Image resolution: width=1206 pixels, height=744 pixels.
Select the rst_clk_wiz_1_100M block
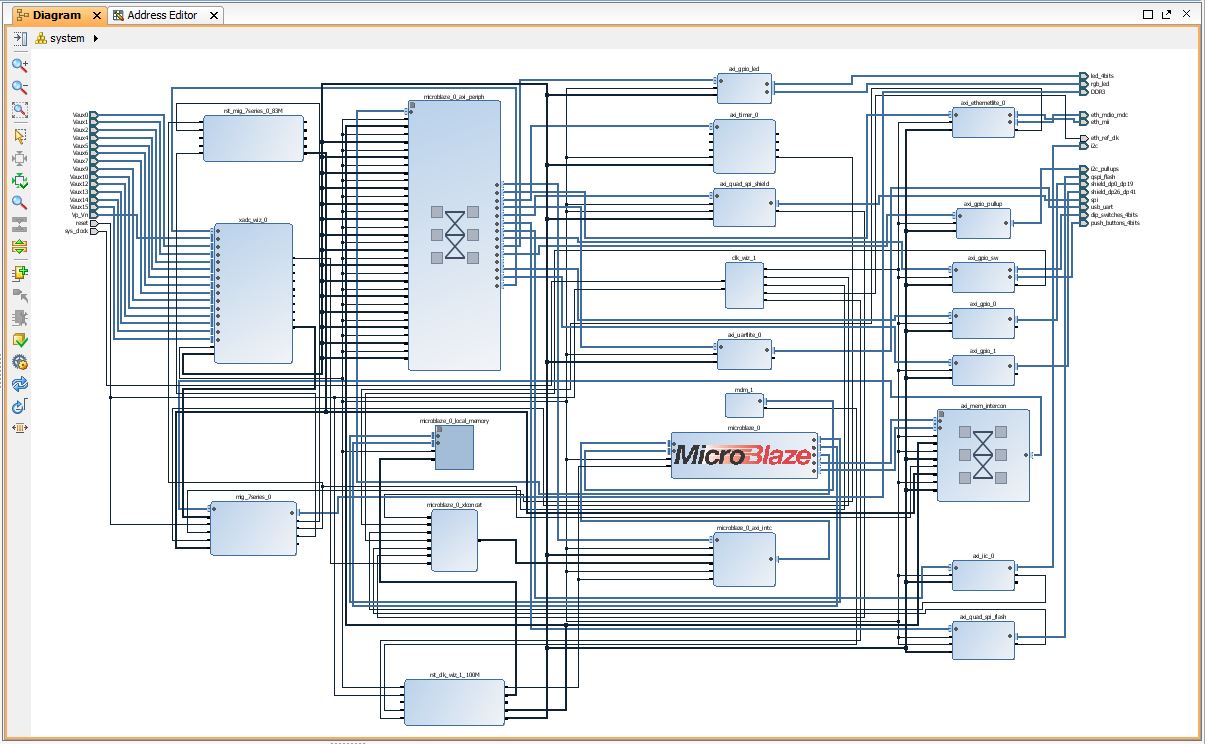[x=454, y=702]
